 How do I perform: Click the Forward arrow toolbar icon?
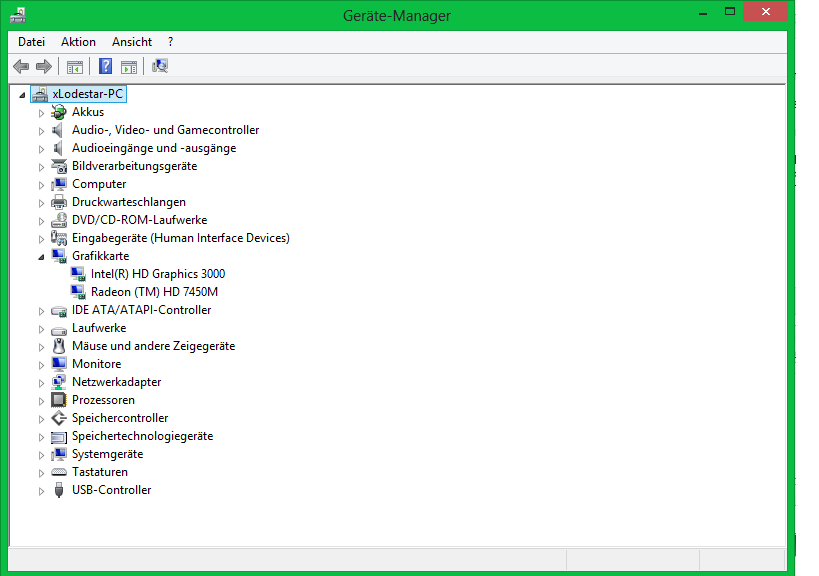pos(44,66)
